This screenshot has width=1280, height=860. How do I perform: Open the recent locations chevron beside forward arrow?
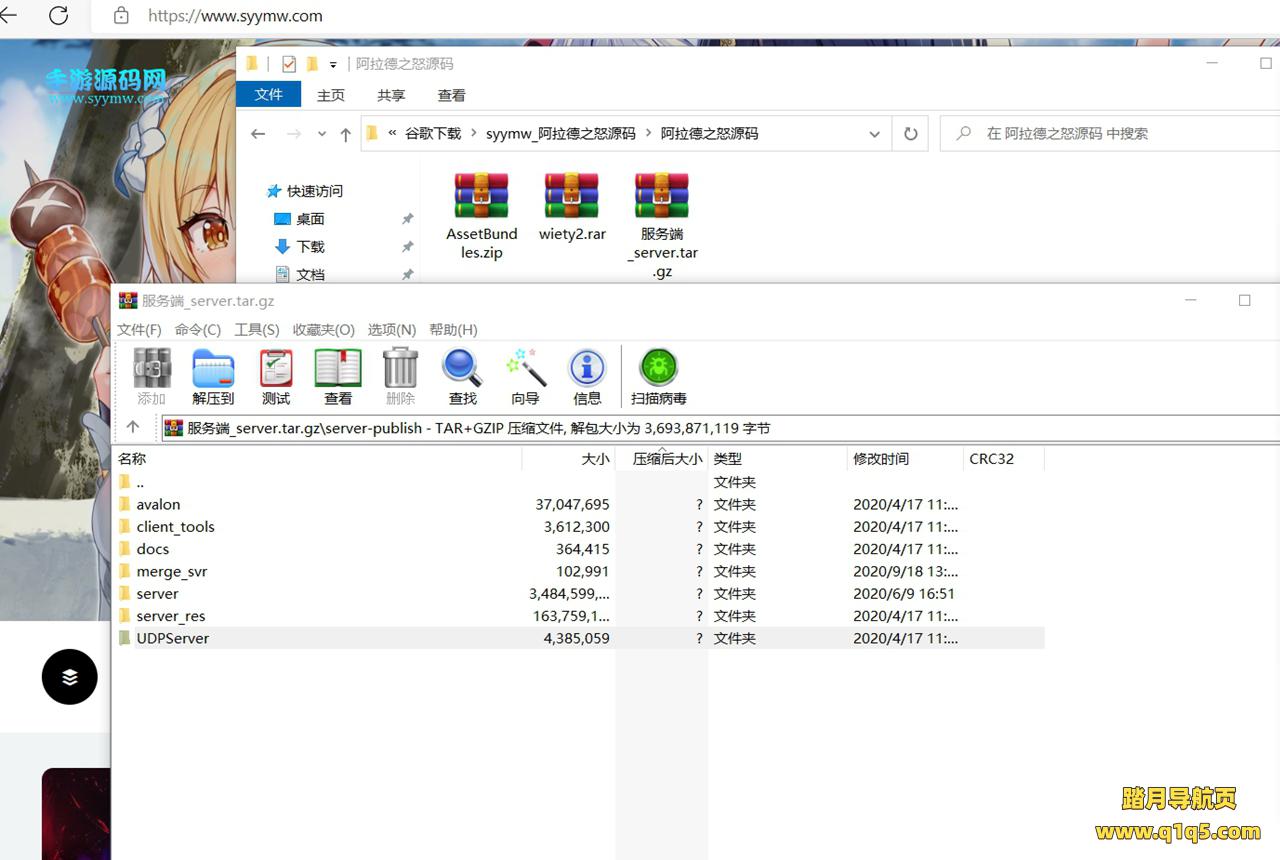coord(321,134)
